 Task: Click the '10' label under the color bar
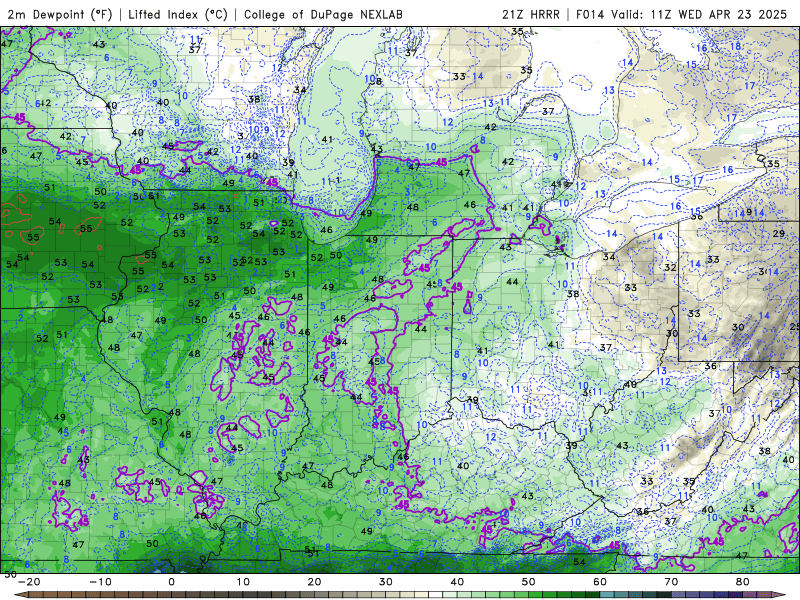coord(243,582)
